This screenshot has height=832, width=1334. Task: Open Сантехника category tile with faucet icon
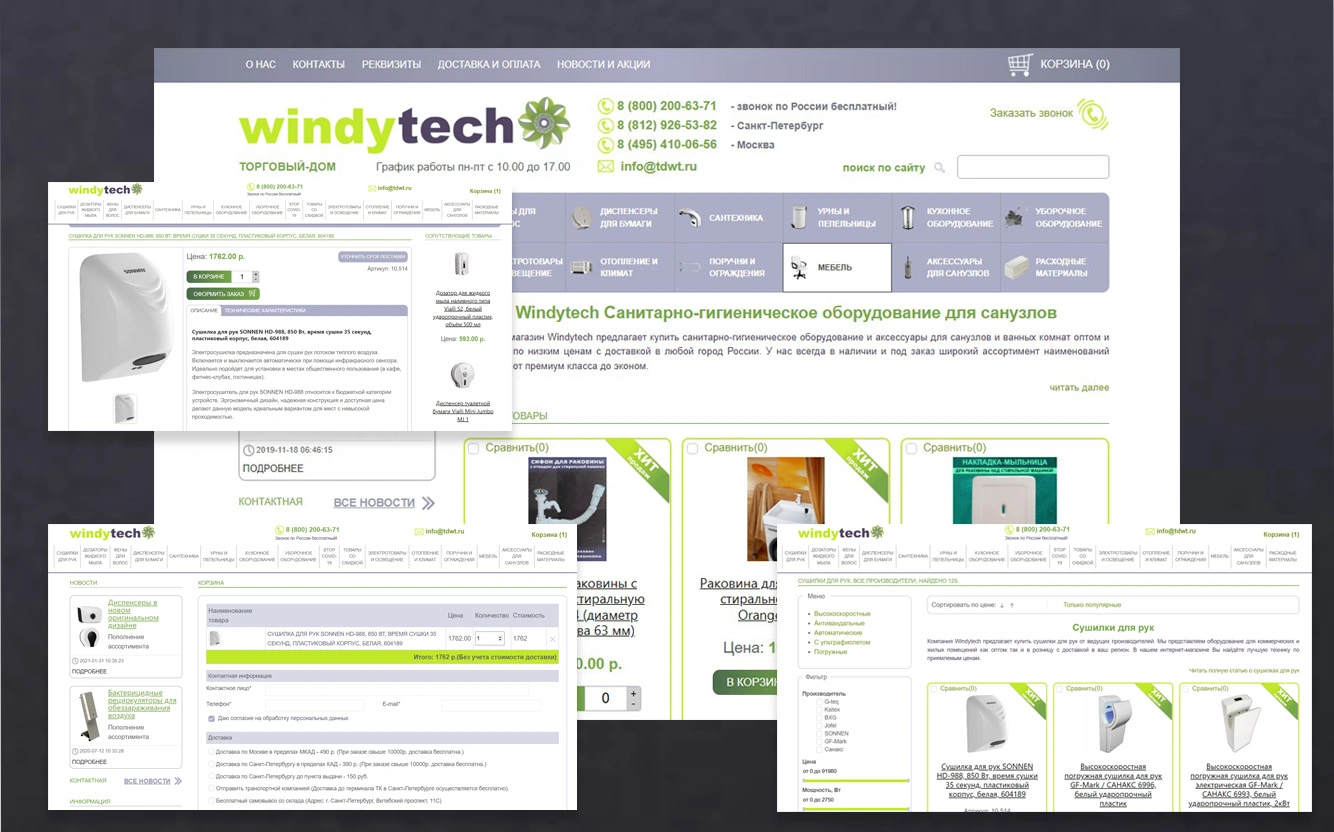728,217
